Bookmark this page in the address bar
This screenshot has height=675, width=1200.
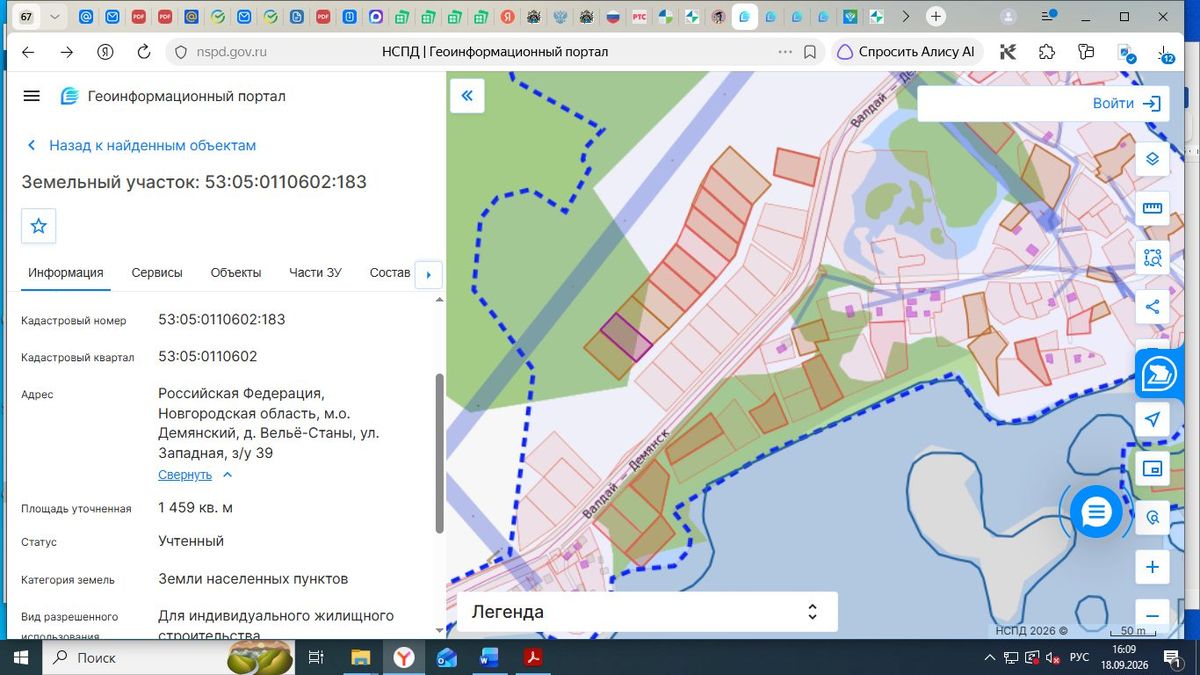[x=810, y=52]
